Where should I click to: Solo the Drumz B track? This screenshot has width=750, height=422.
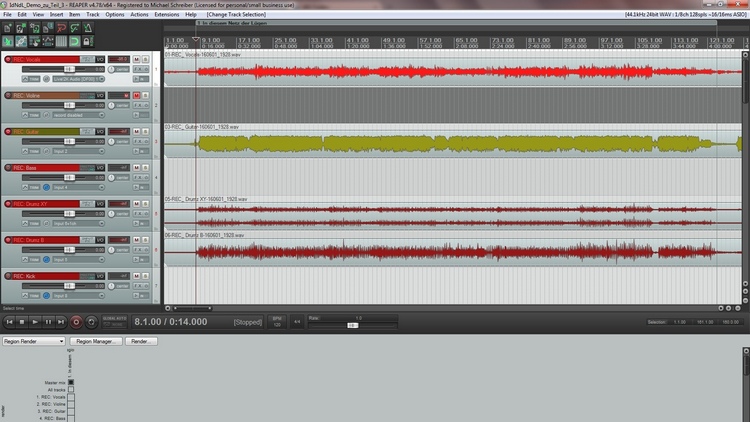145,240
